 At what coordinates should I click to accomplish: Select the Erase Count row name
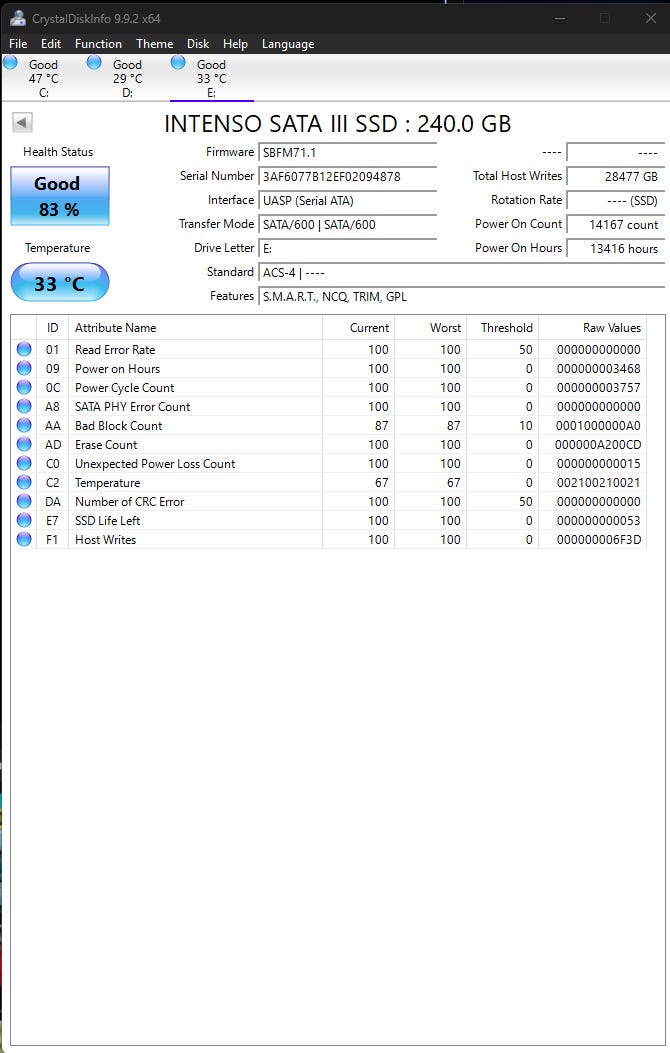[106, 444]
